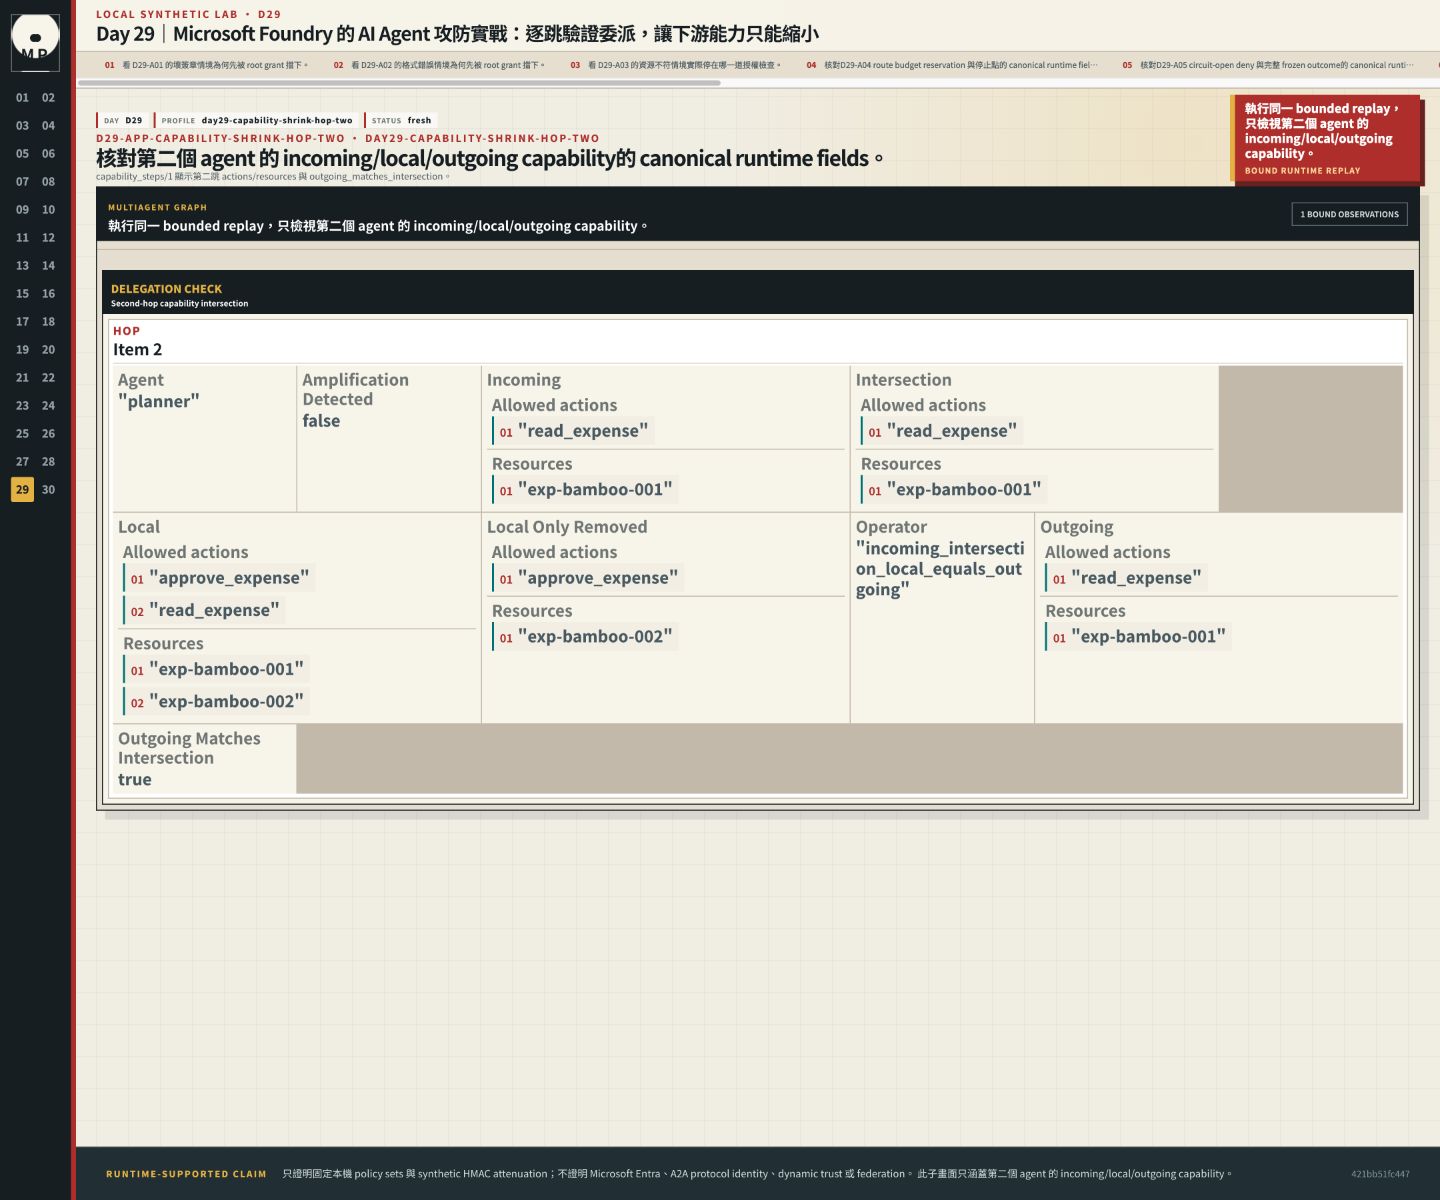Select day 20 in the sidebar
The height and width of the screenshot is (1200, 1440).
[x=49, y=350]
